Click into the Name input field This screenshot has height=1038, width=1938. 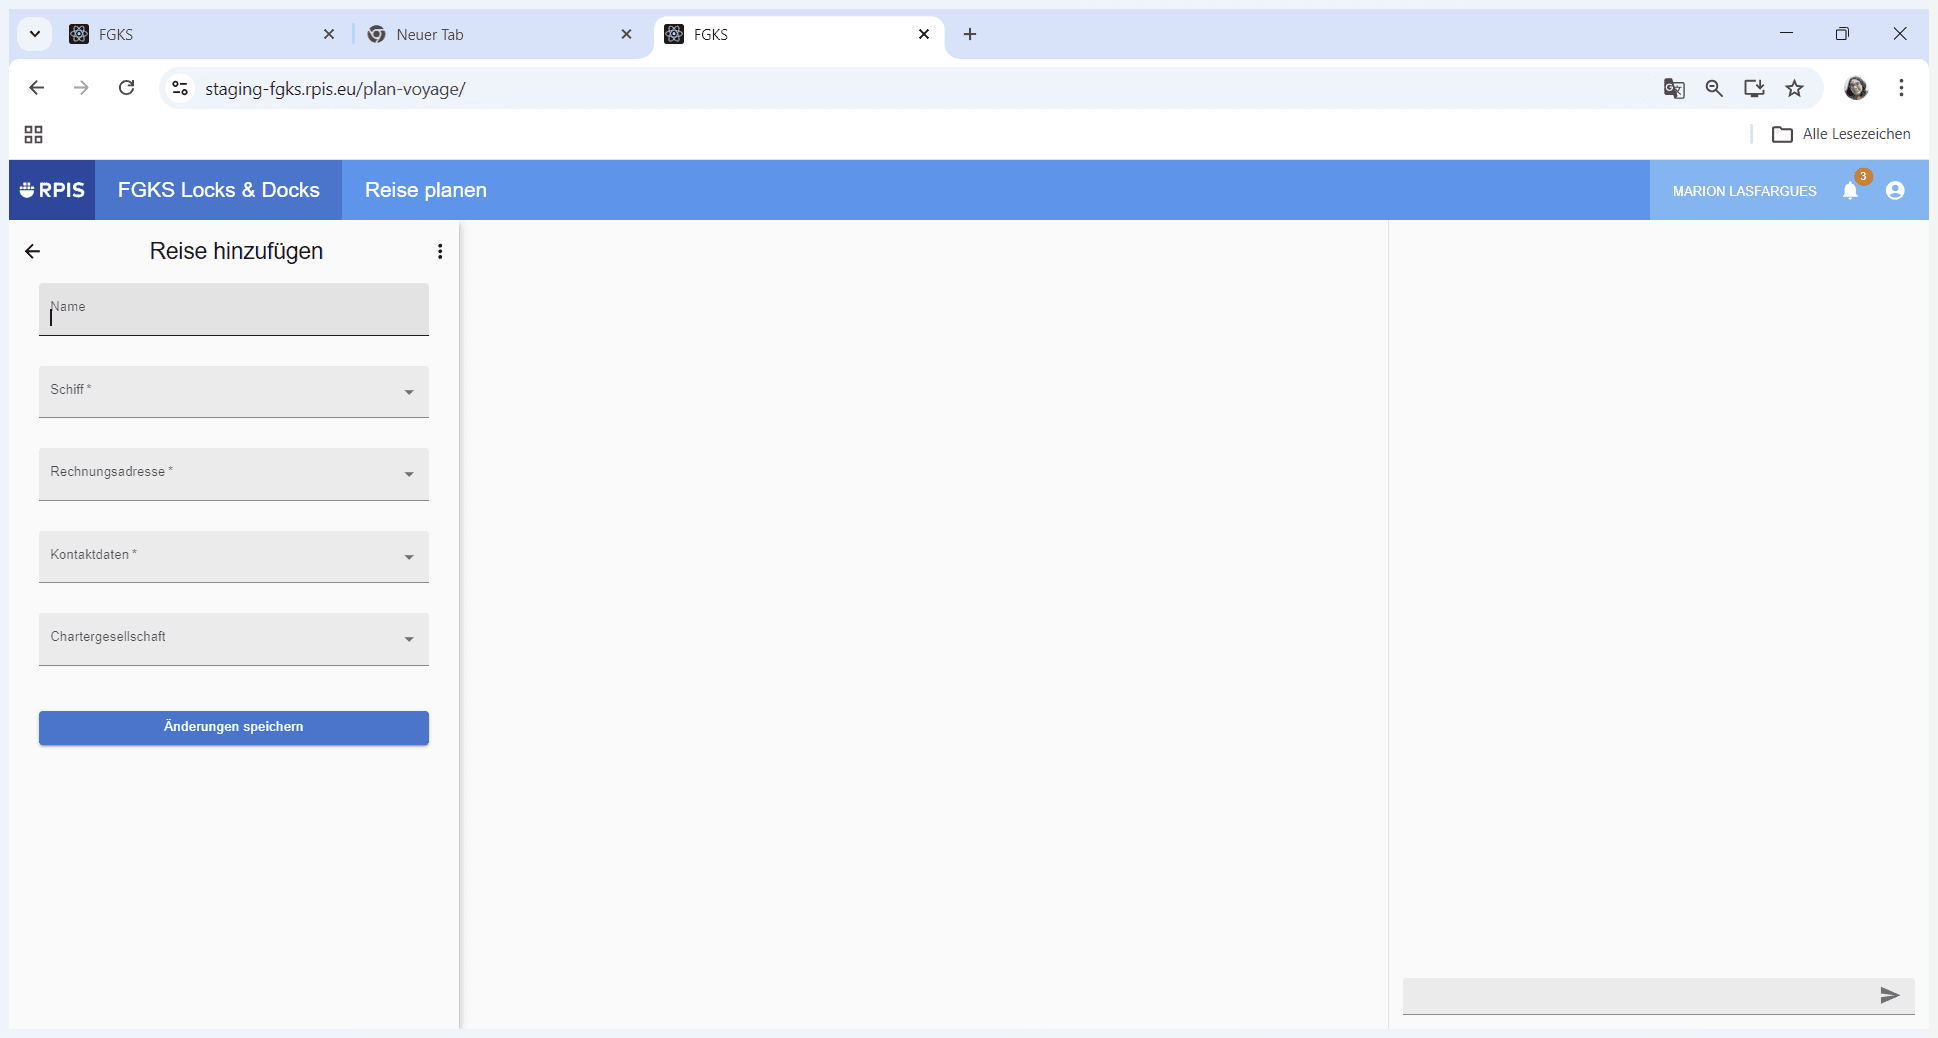[234, 309]
